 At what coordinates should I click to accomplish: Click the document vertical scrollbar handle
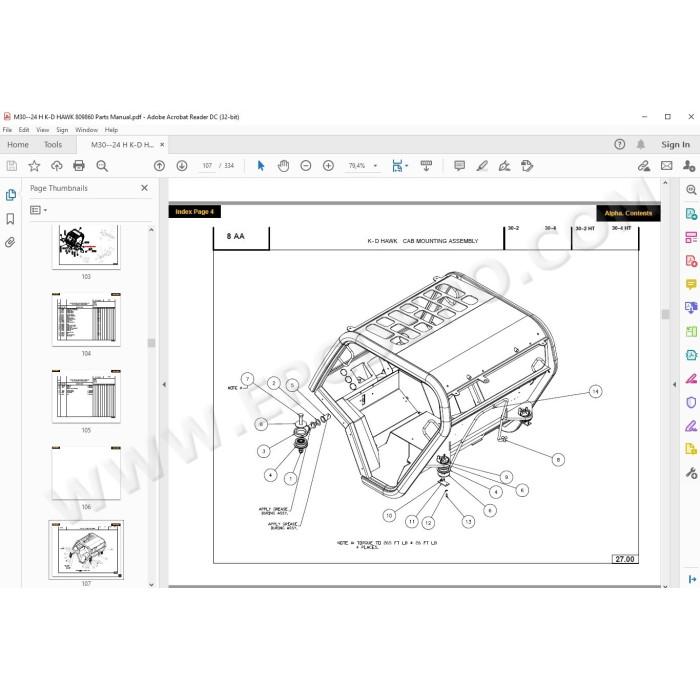[x=666, y=314]
